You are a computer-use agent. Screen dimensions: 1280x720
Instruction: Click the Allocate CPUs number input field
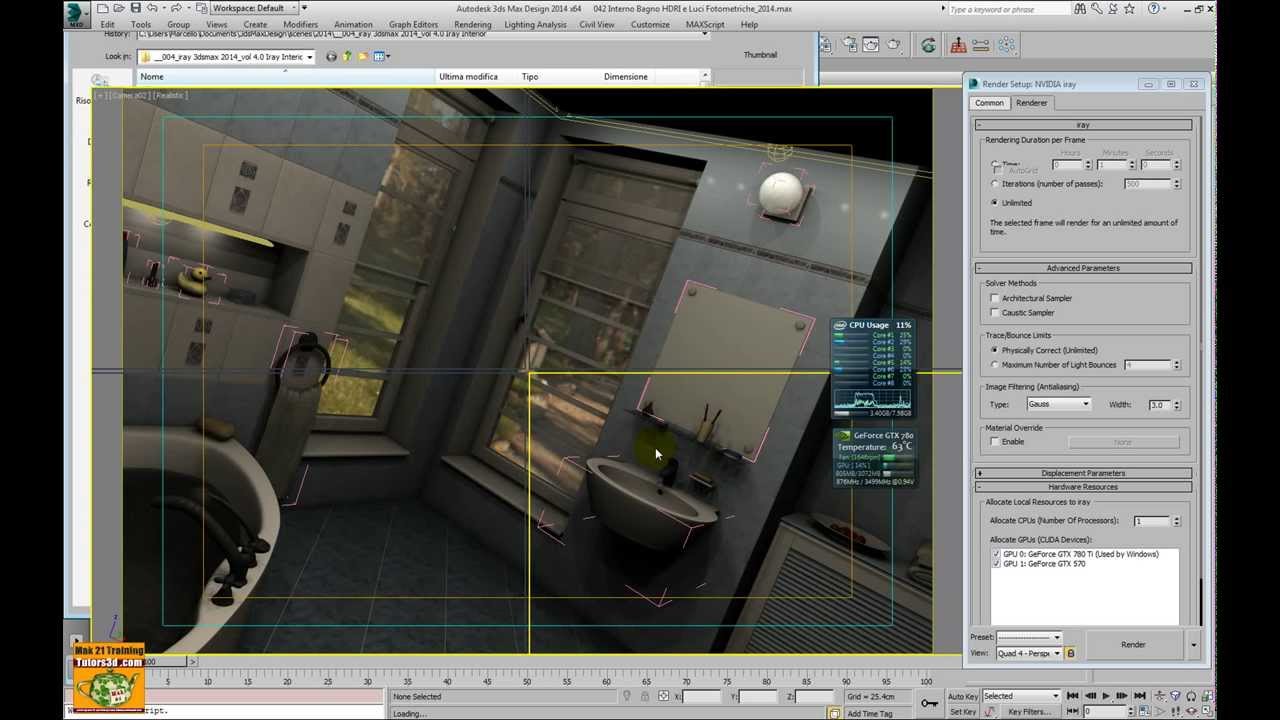click(x=1151, y=521)
